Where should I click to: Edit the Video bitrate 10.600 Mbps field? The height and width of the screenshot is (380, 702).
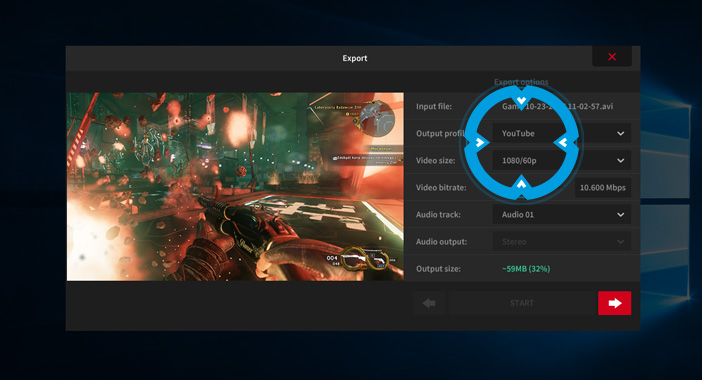[603, 188]
